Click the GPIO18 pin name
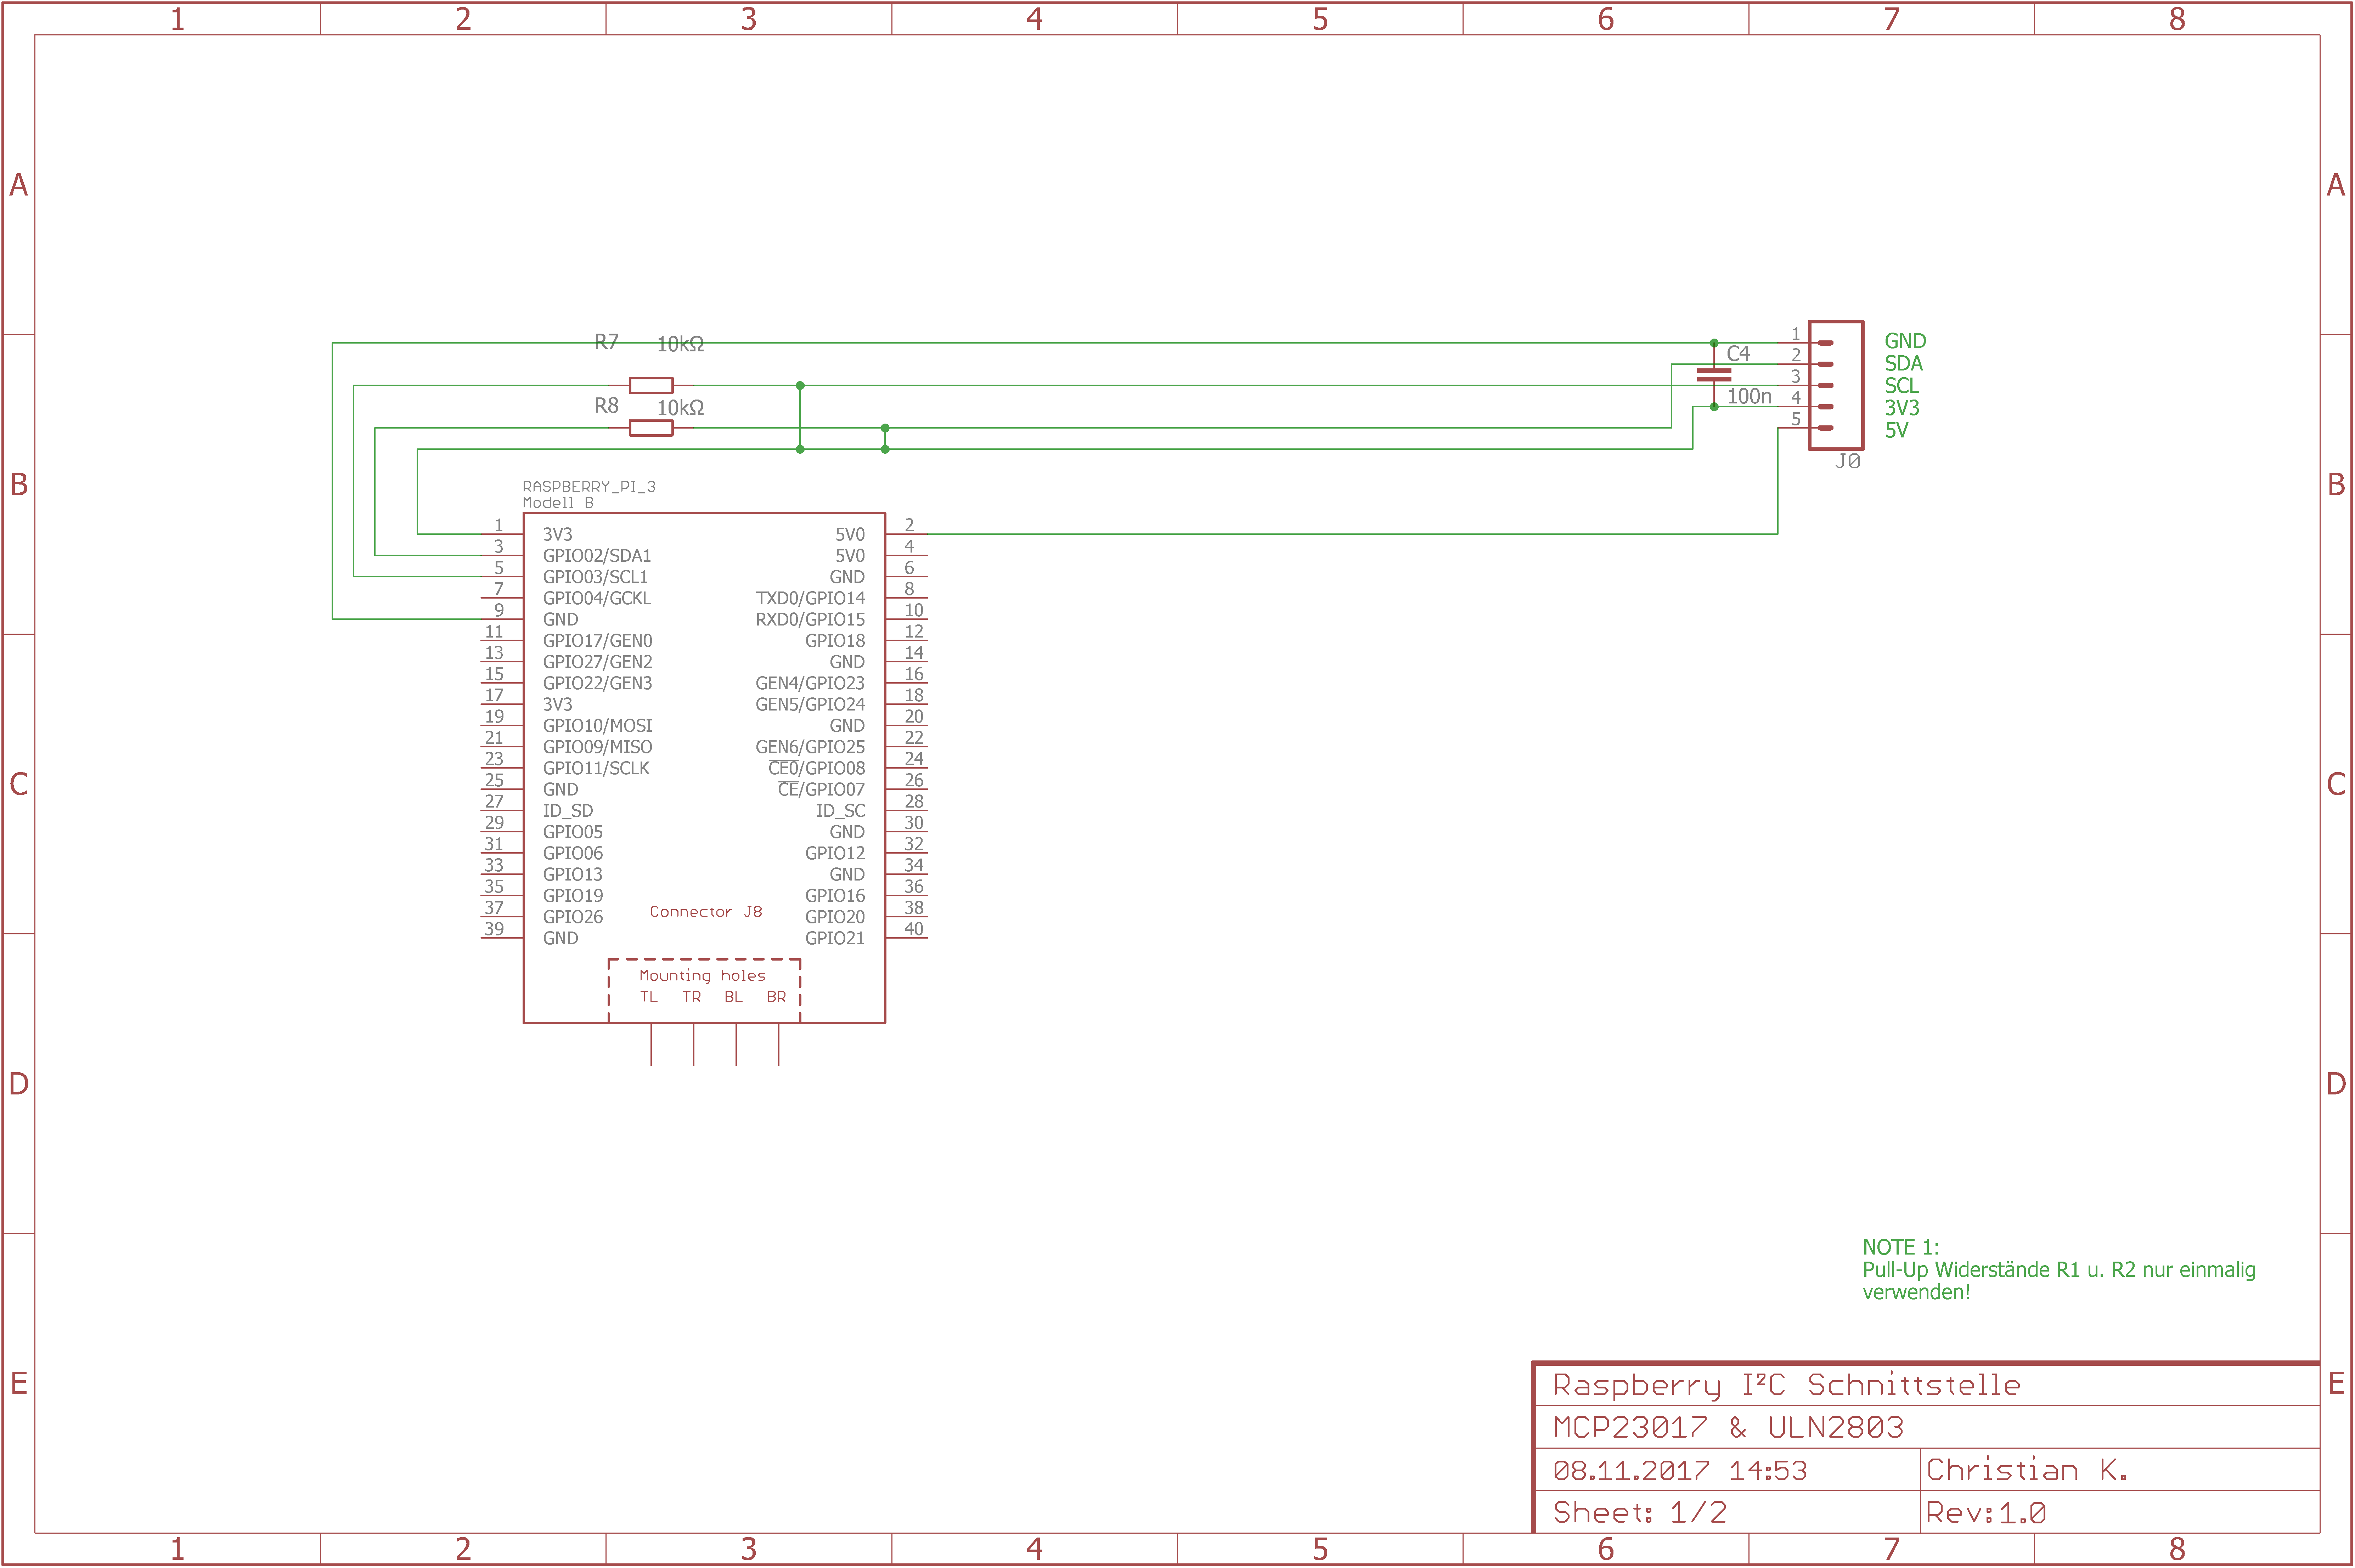The image size is (2355, 1568). [835, 641]
